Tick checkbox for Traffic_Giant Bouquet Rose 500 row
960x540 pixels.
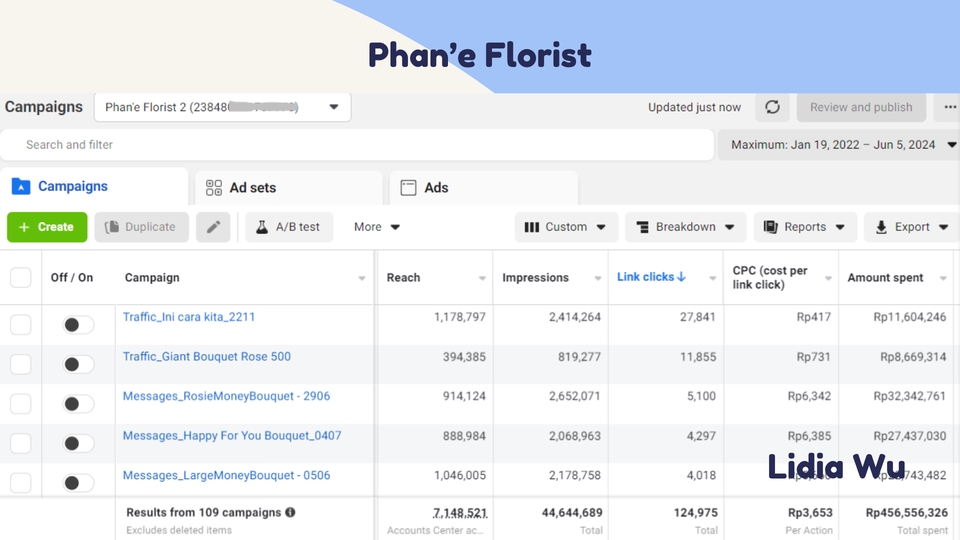pos(21,364)
